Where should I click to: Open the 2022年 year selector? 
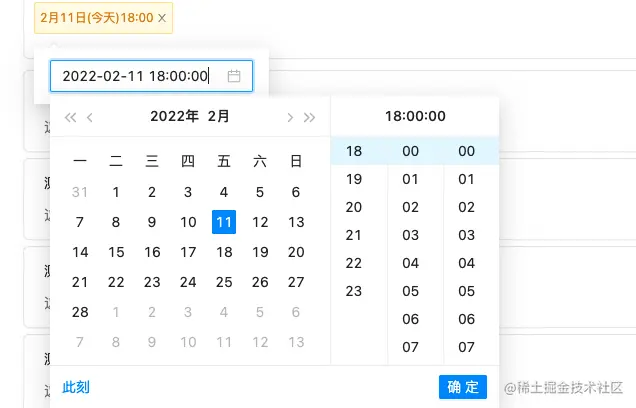tap(174, 116)
